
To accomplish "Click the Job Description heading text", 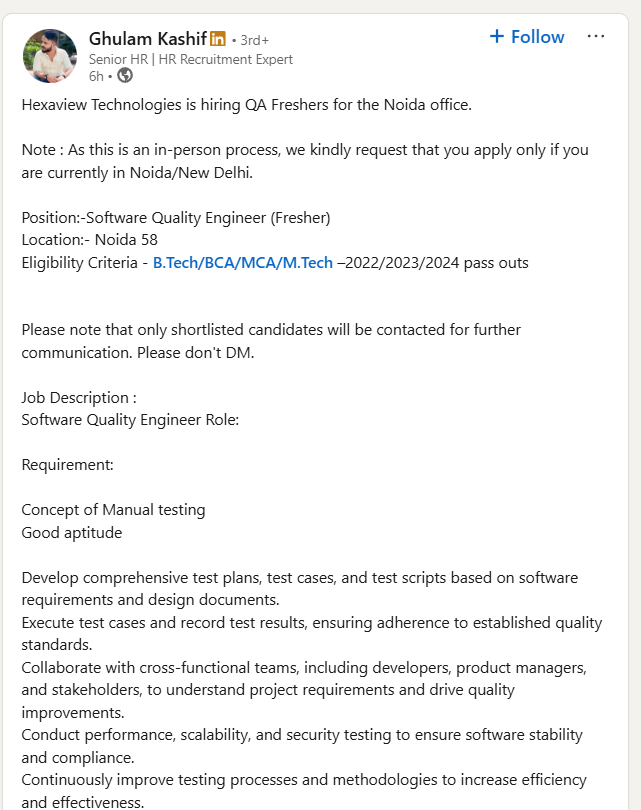I will click(x=79, y=397).
